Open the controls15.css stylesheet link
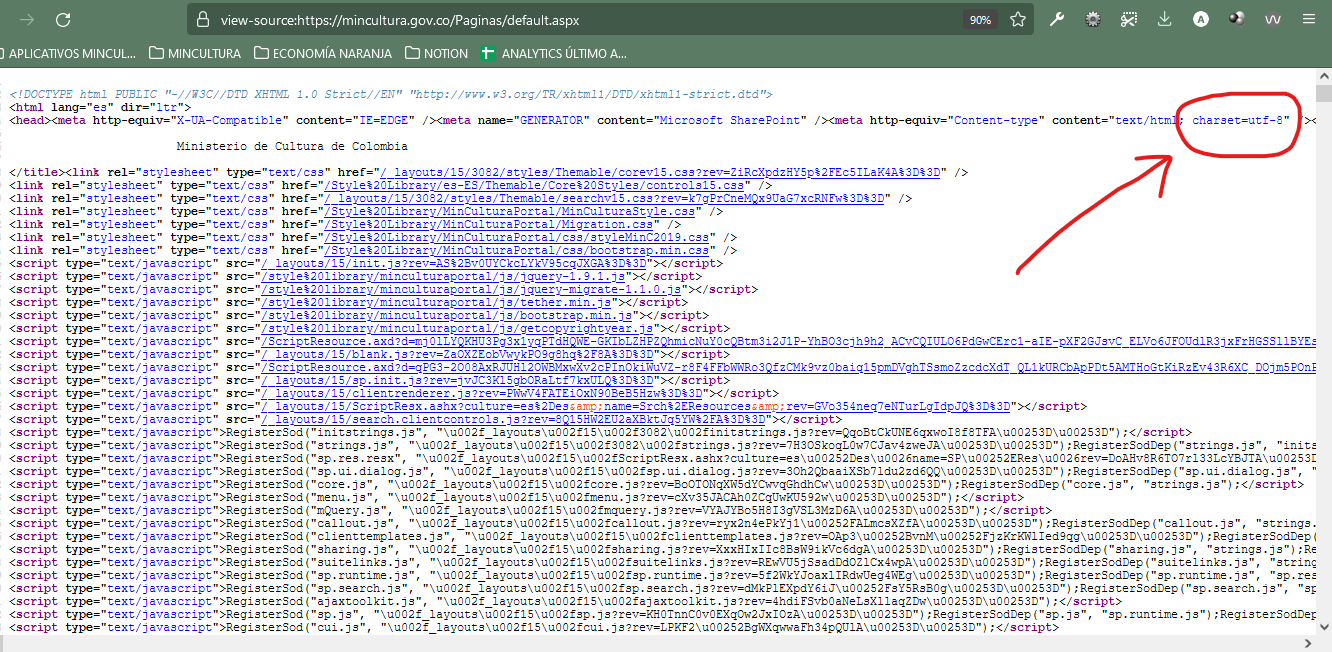 click(x=534, y=185)
